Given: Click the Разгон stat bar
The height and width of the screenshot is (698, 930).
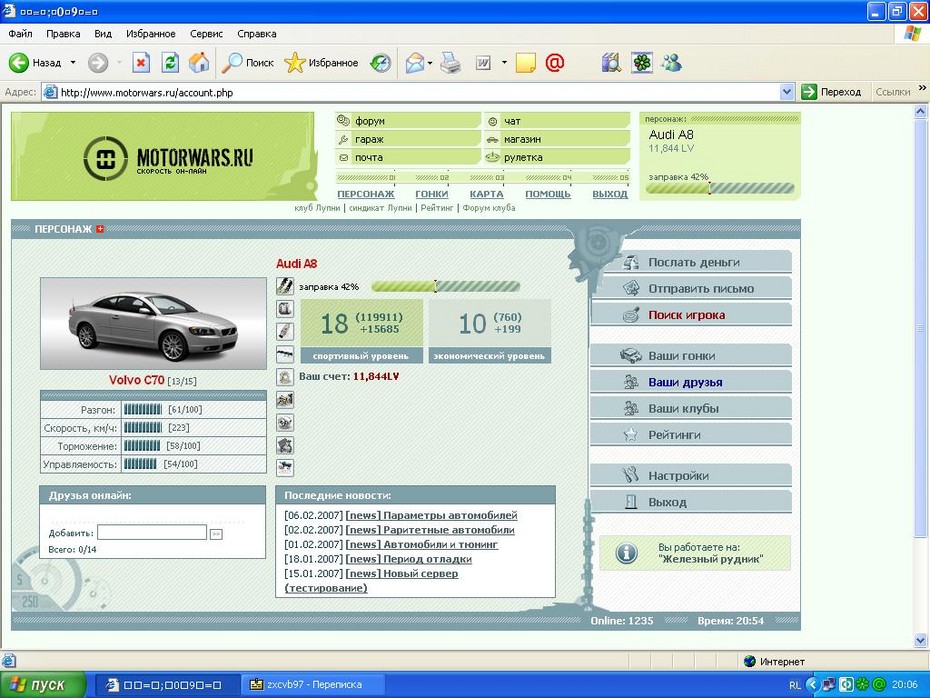Looking at the screenshot, I should pos(142,409).
